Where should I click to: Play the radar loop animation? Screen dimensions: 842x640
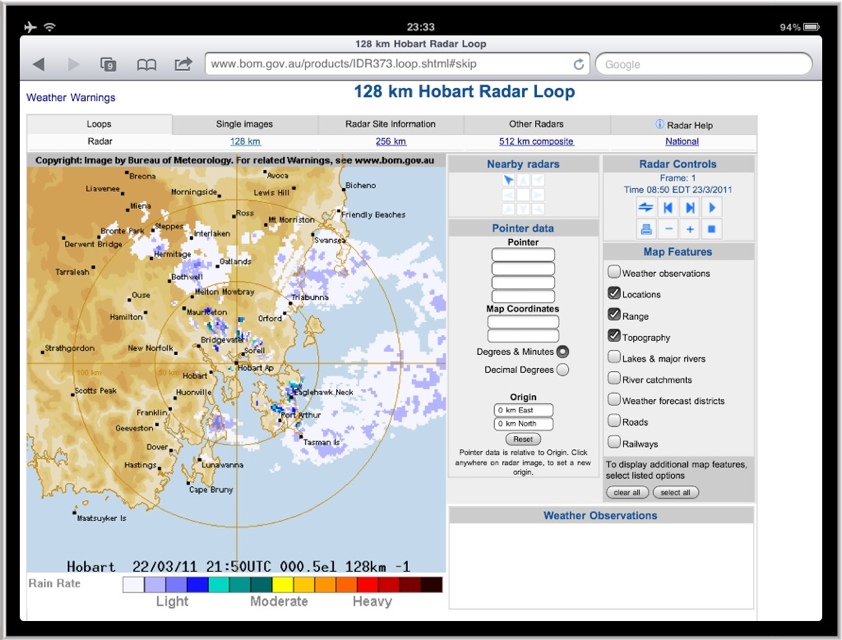(711, 207)
